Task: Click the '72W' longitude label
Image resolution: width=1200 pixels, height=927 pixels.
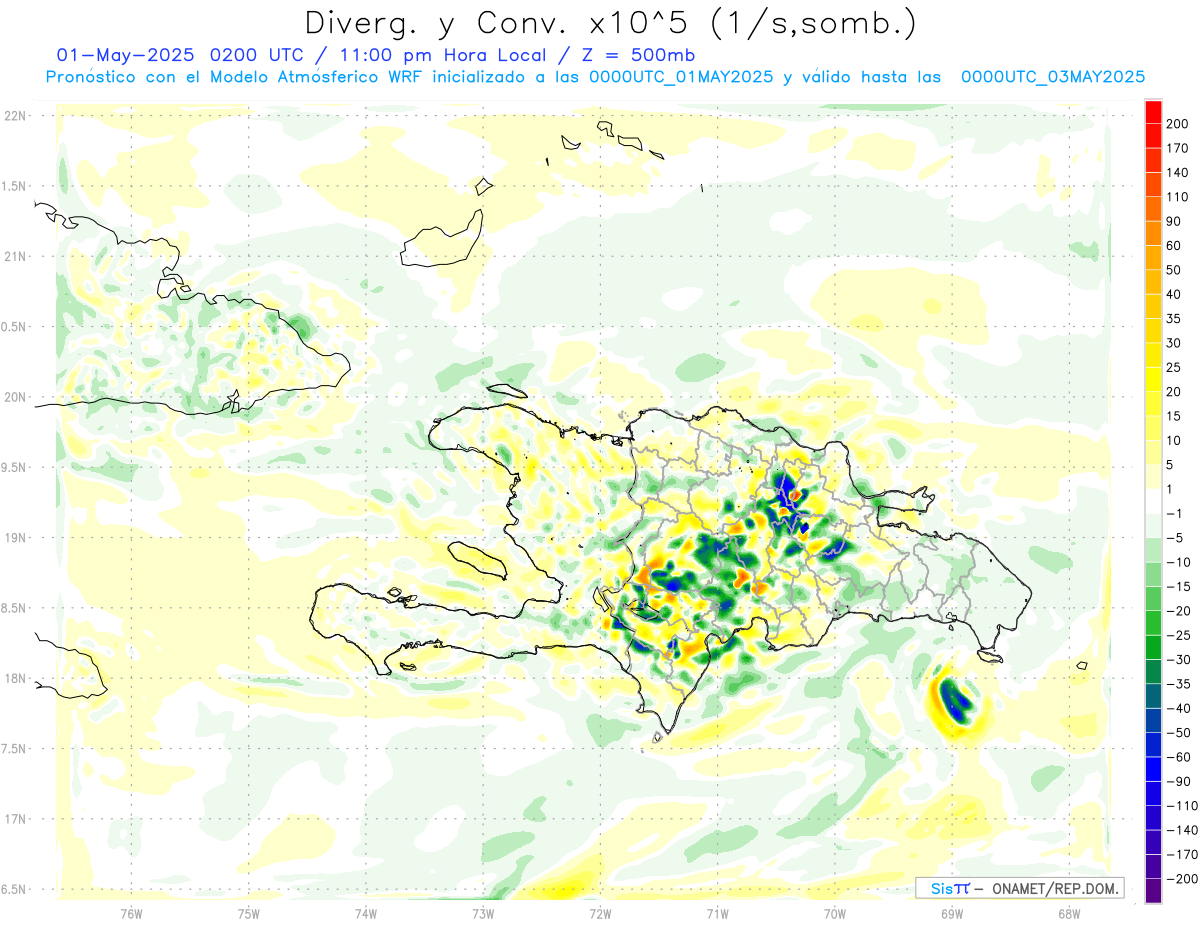Action: point(600,913)
